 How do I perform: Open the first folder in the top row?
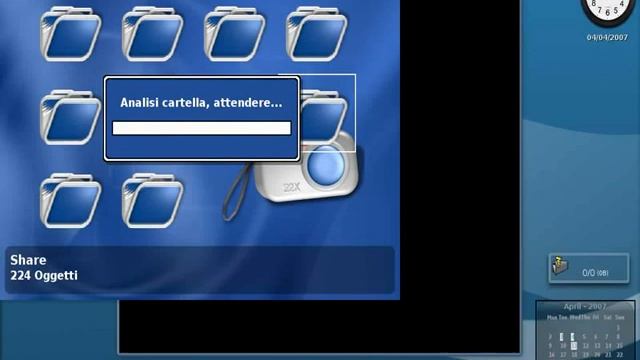coord(71,34)
